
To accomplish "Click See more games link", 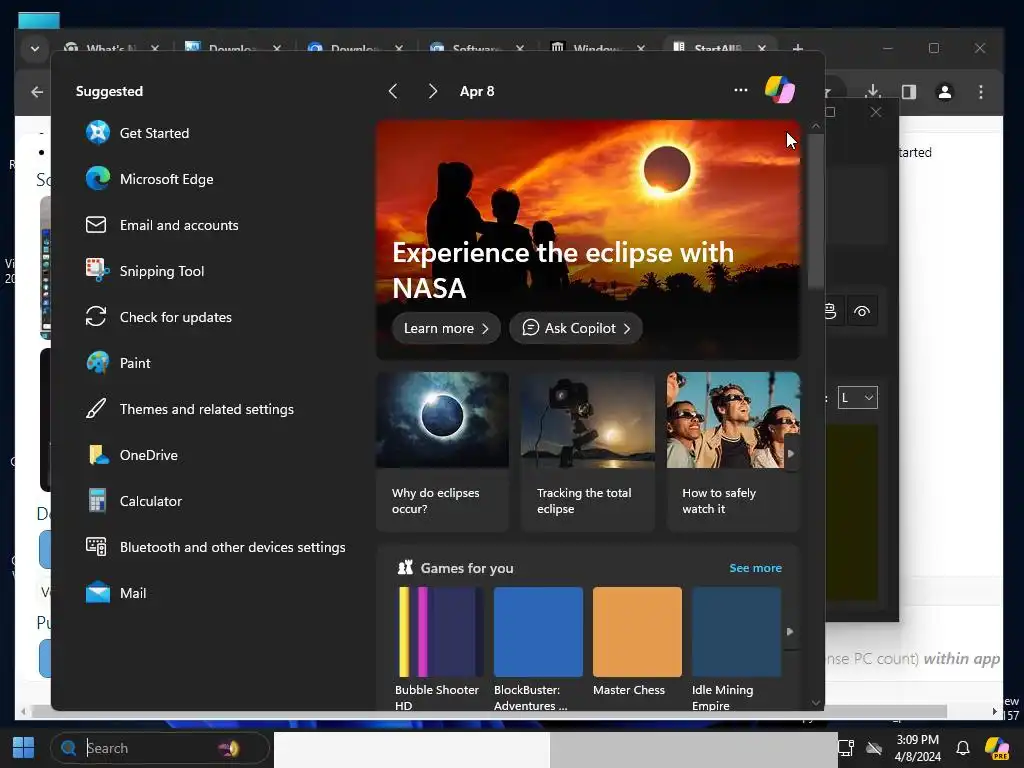I will point(755,568).
